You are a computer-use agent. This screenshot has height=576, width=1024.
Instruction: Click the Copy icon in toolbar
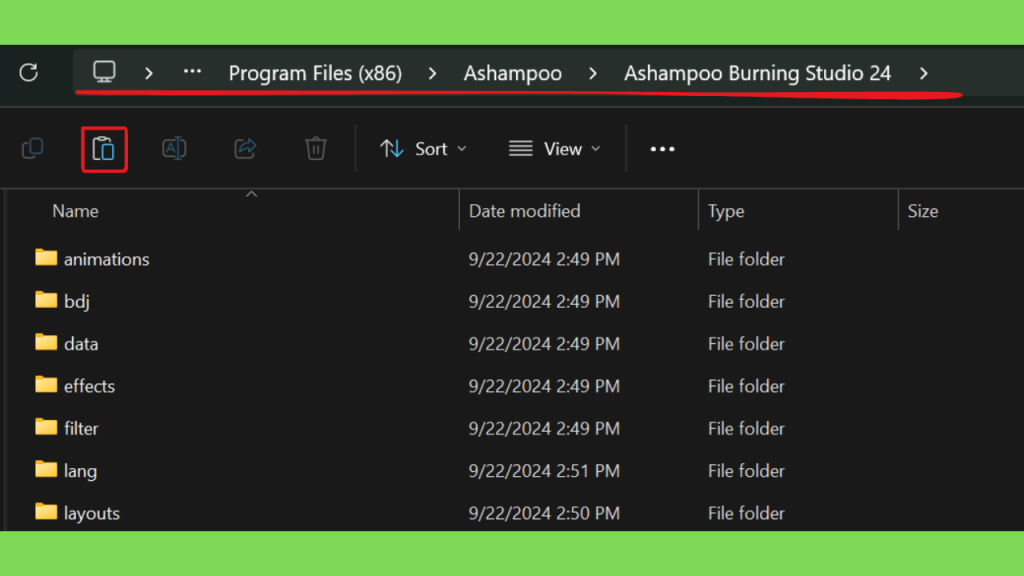[x=33, y=149]
